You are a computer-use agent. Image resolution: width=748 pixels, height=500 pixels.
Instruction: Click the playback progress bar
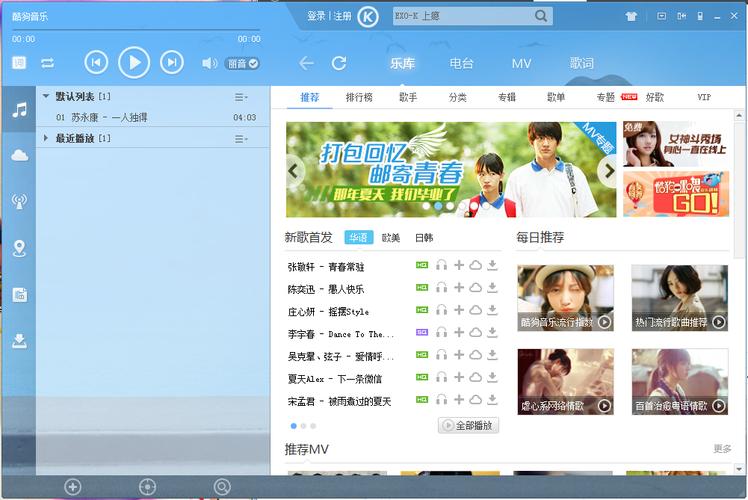tap(136, 30)
